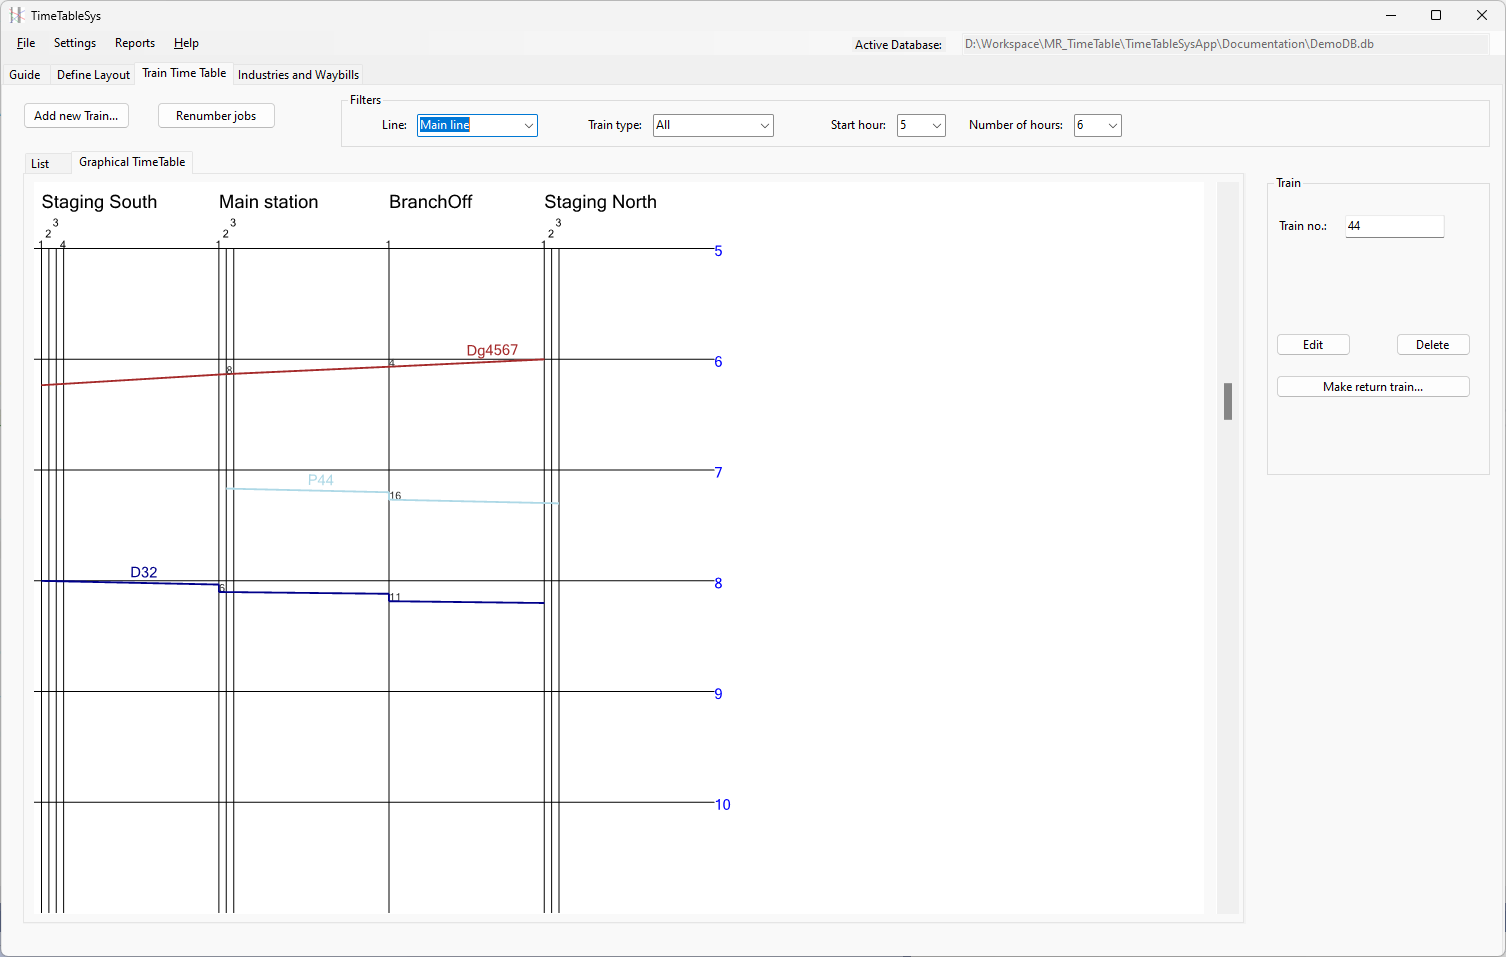The height and width of the screenshot is (957, 1506).
Task: Select the D32 train label in timetable
Action: [144, 572]
